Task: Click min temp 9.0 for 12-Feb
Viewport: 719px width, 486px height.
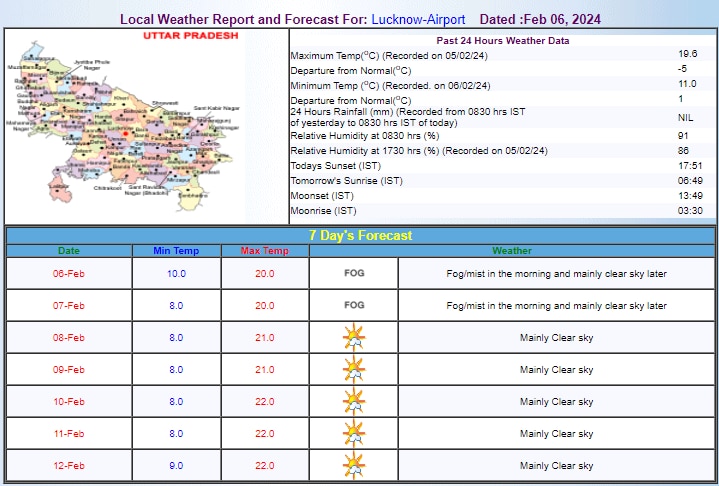Action: pyautogui.click(x=176, y=466)
